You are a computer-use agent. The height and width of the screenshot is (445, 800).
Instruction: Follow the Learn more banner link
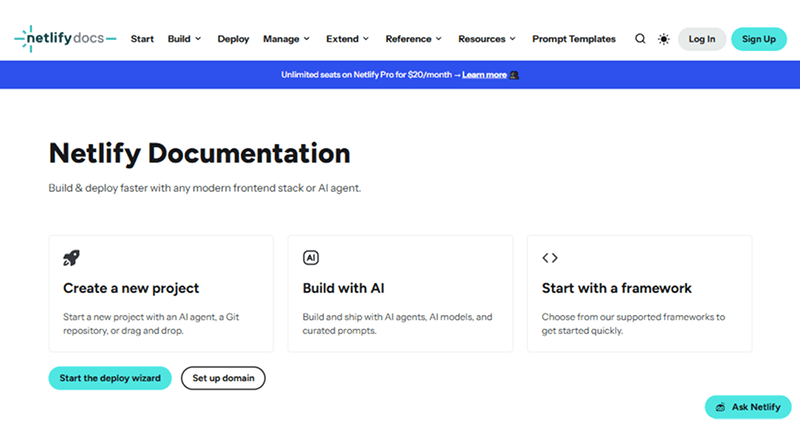484,75
